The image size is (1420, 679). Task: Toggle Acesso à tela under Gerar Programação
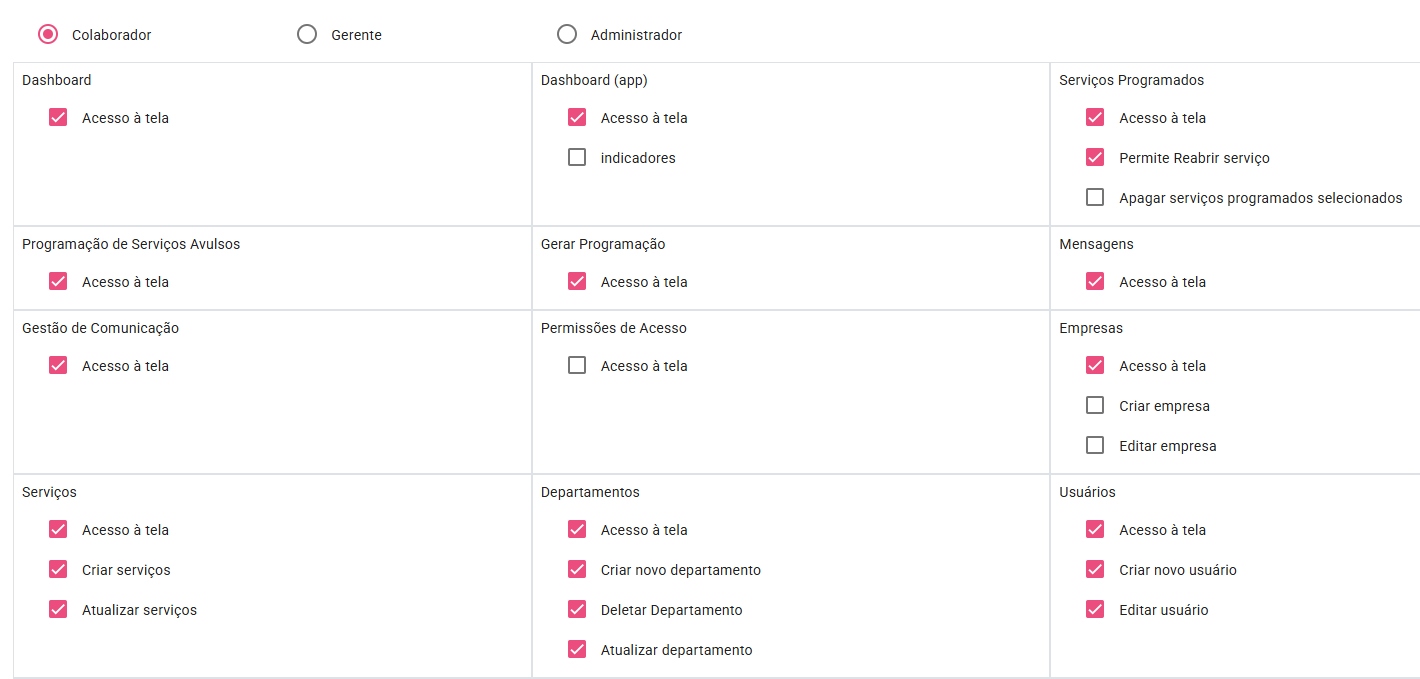pyautogui.click(x=577, y=281)
